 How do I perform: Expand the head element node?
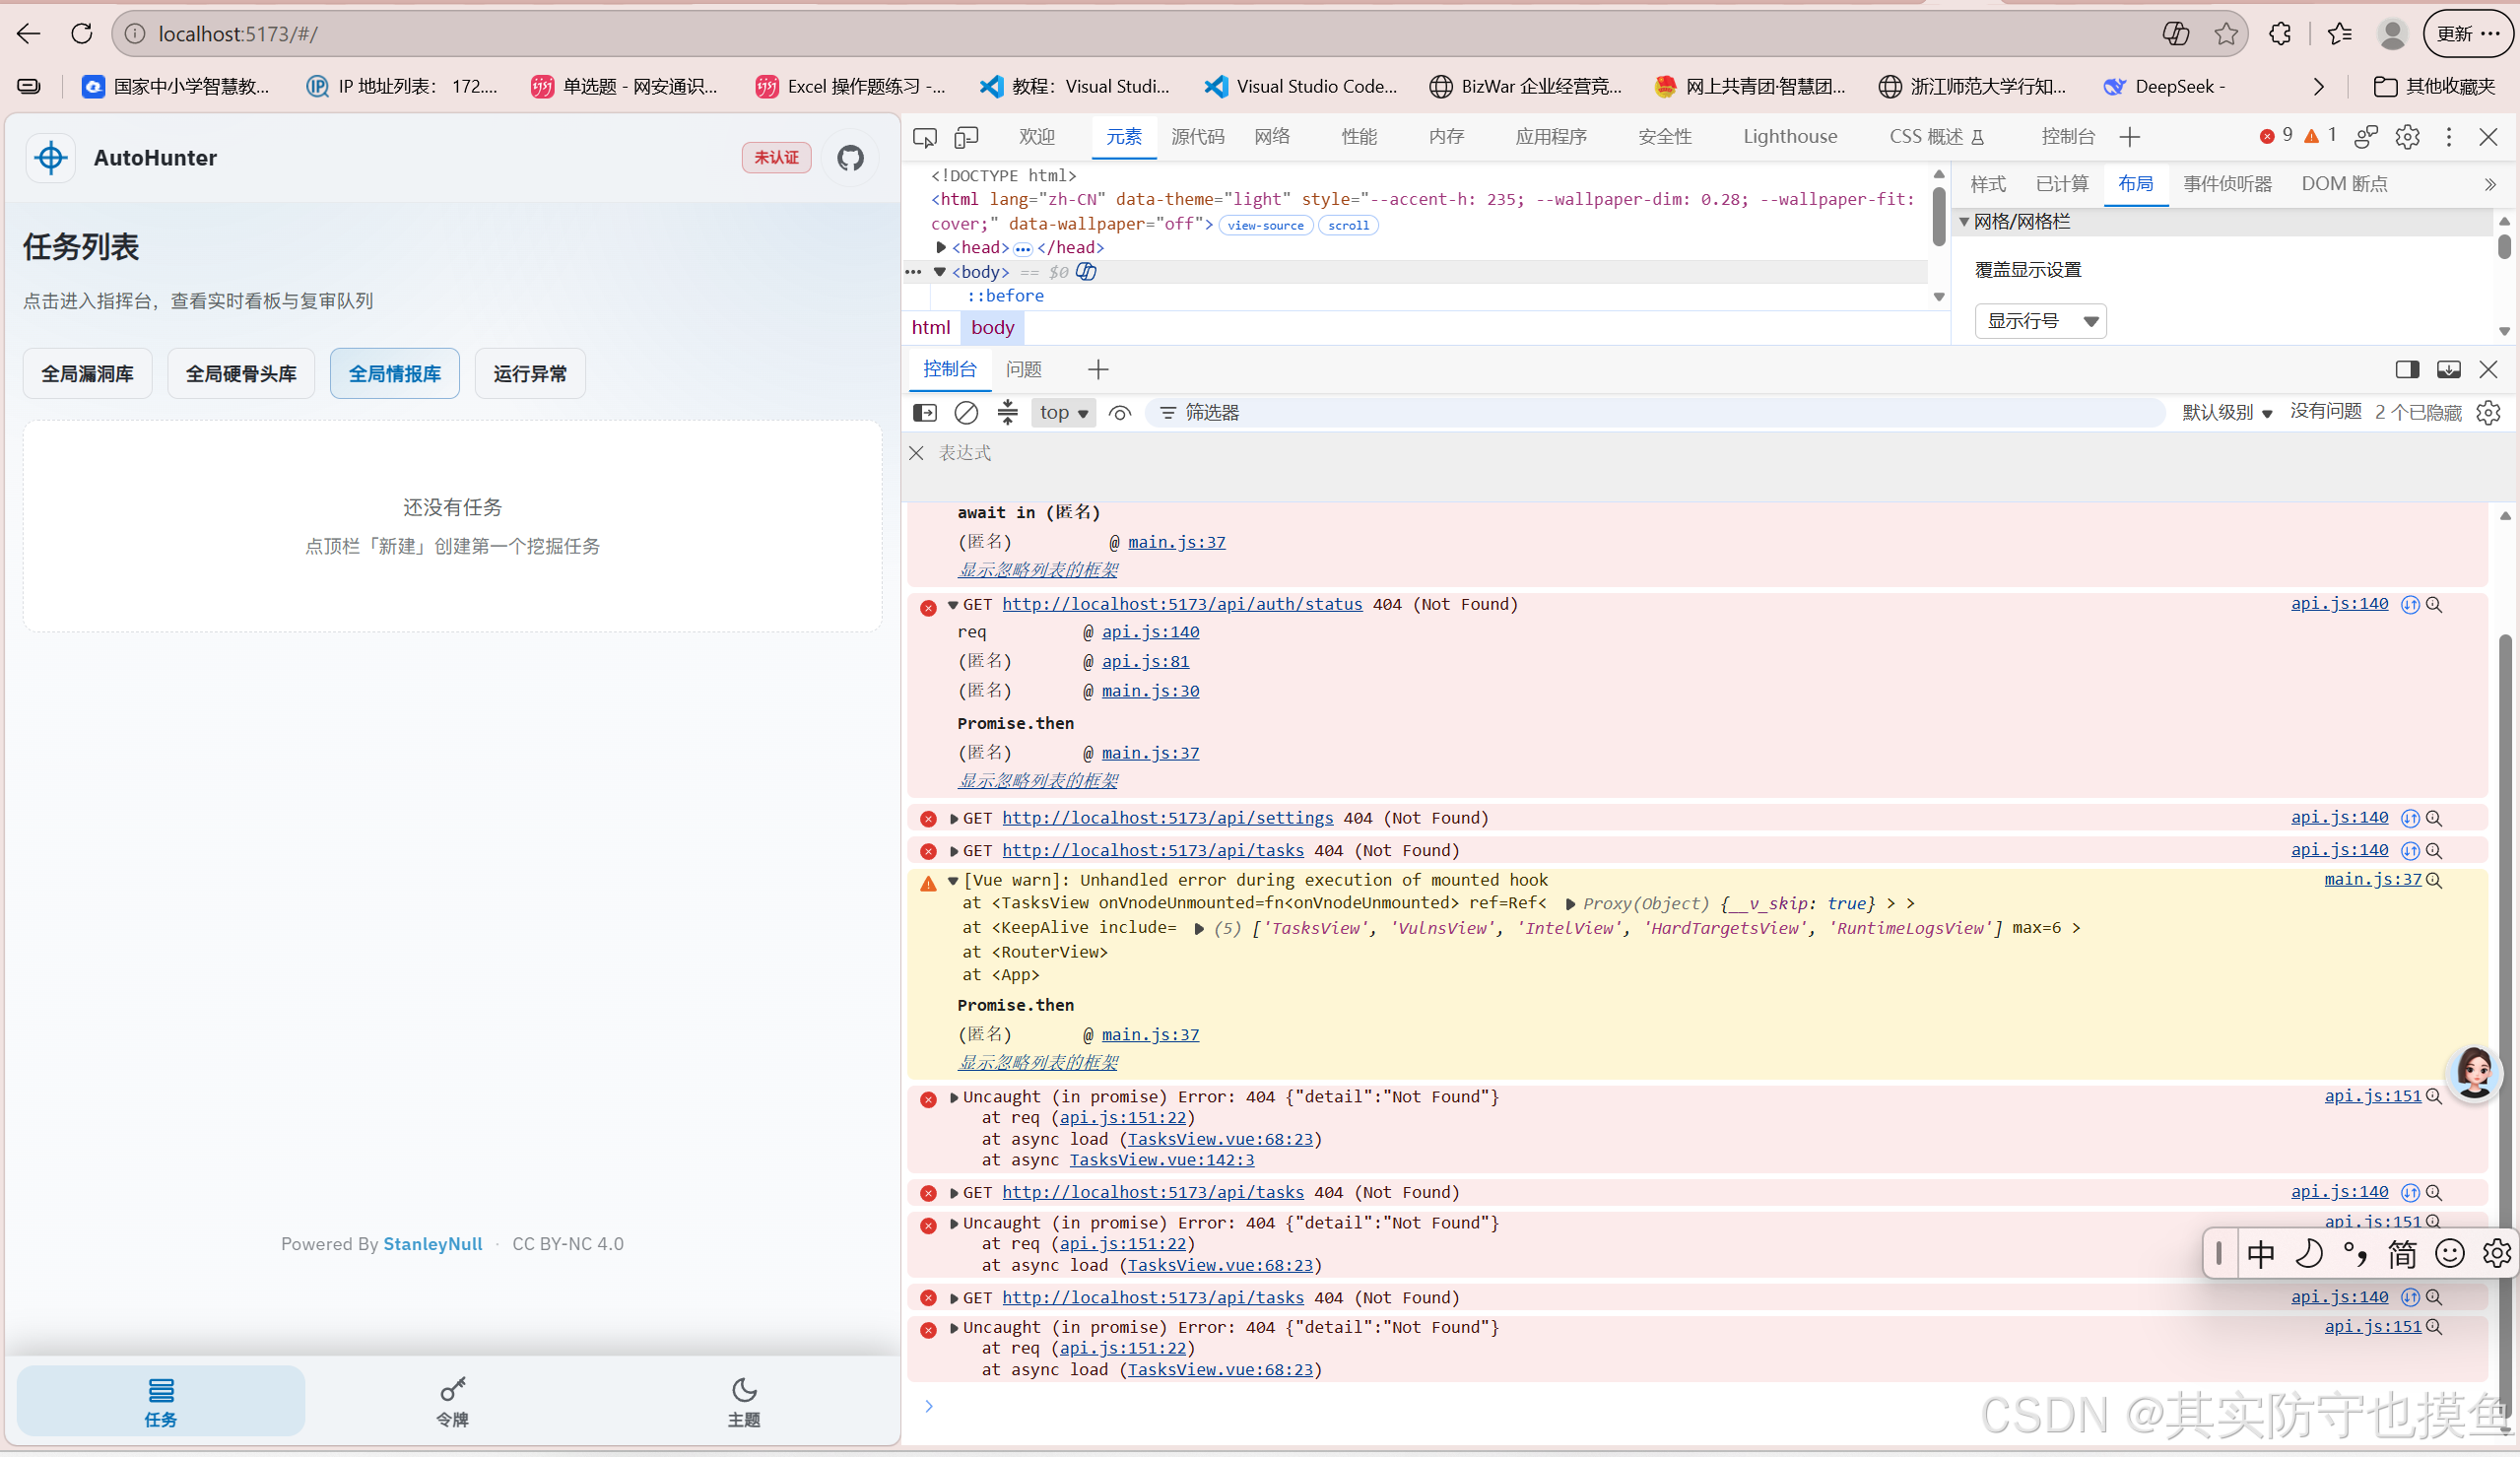941,247
